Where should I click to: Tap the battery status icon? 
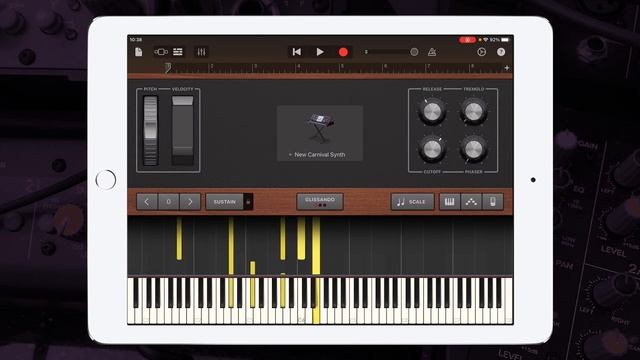point(505,40)
